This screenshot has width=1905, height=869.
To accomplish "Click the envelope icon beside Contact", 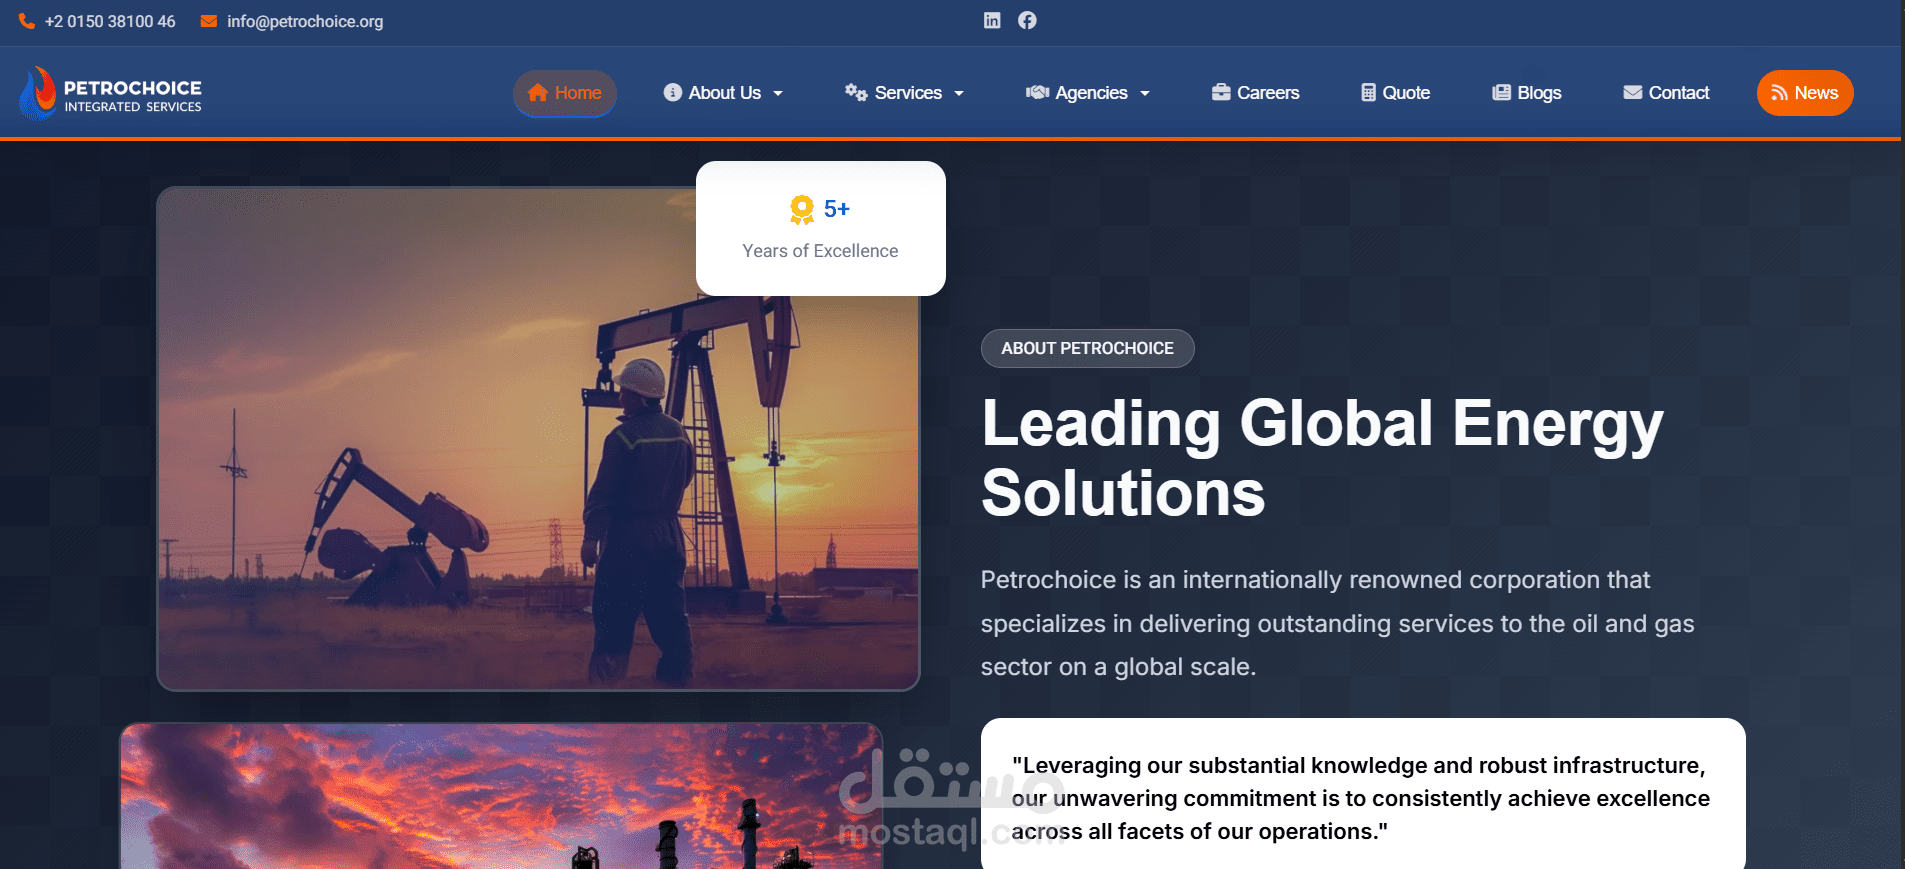I will pyautogui.click(x=1633, y=93).
